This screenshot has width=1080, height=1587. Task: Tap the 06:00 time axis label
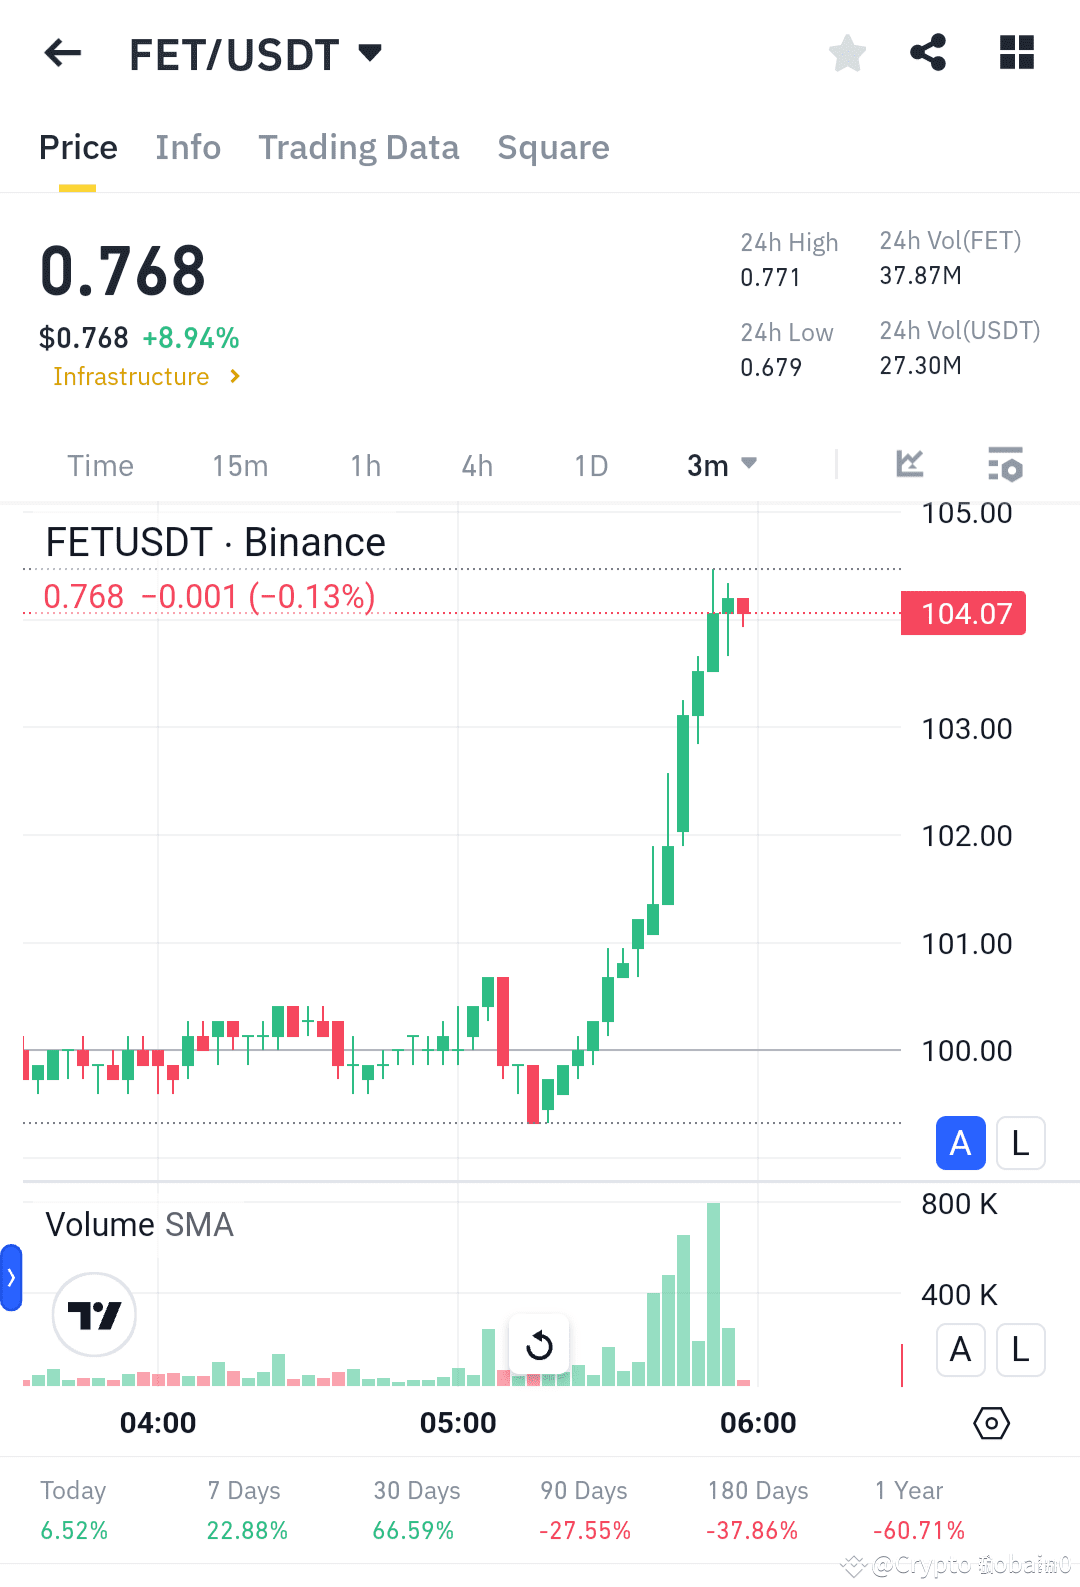758,1423
